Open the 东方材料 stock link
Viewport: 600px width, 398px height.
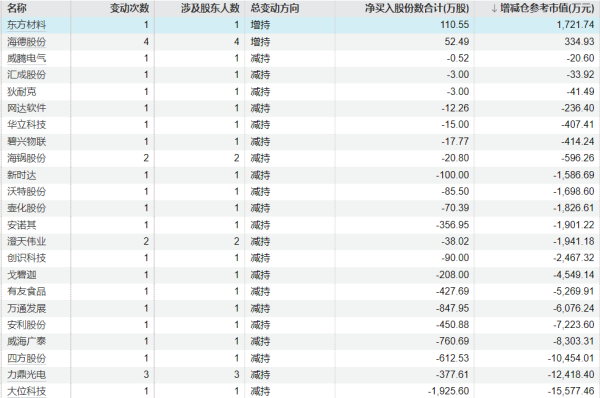[26, 25]
